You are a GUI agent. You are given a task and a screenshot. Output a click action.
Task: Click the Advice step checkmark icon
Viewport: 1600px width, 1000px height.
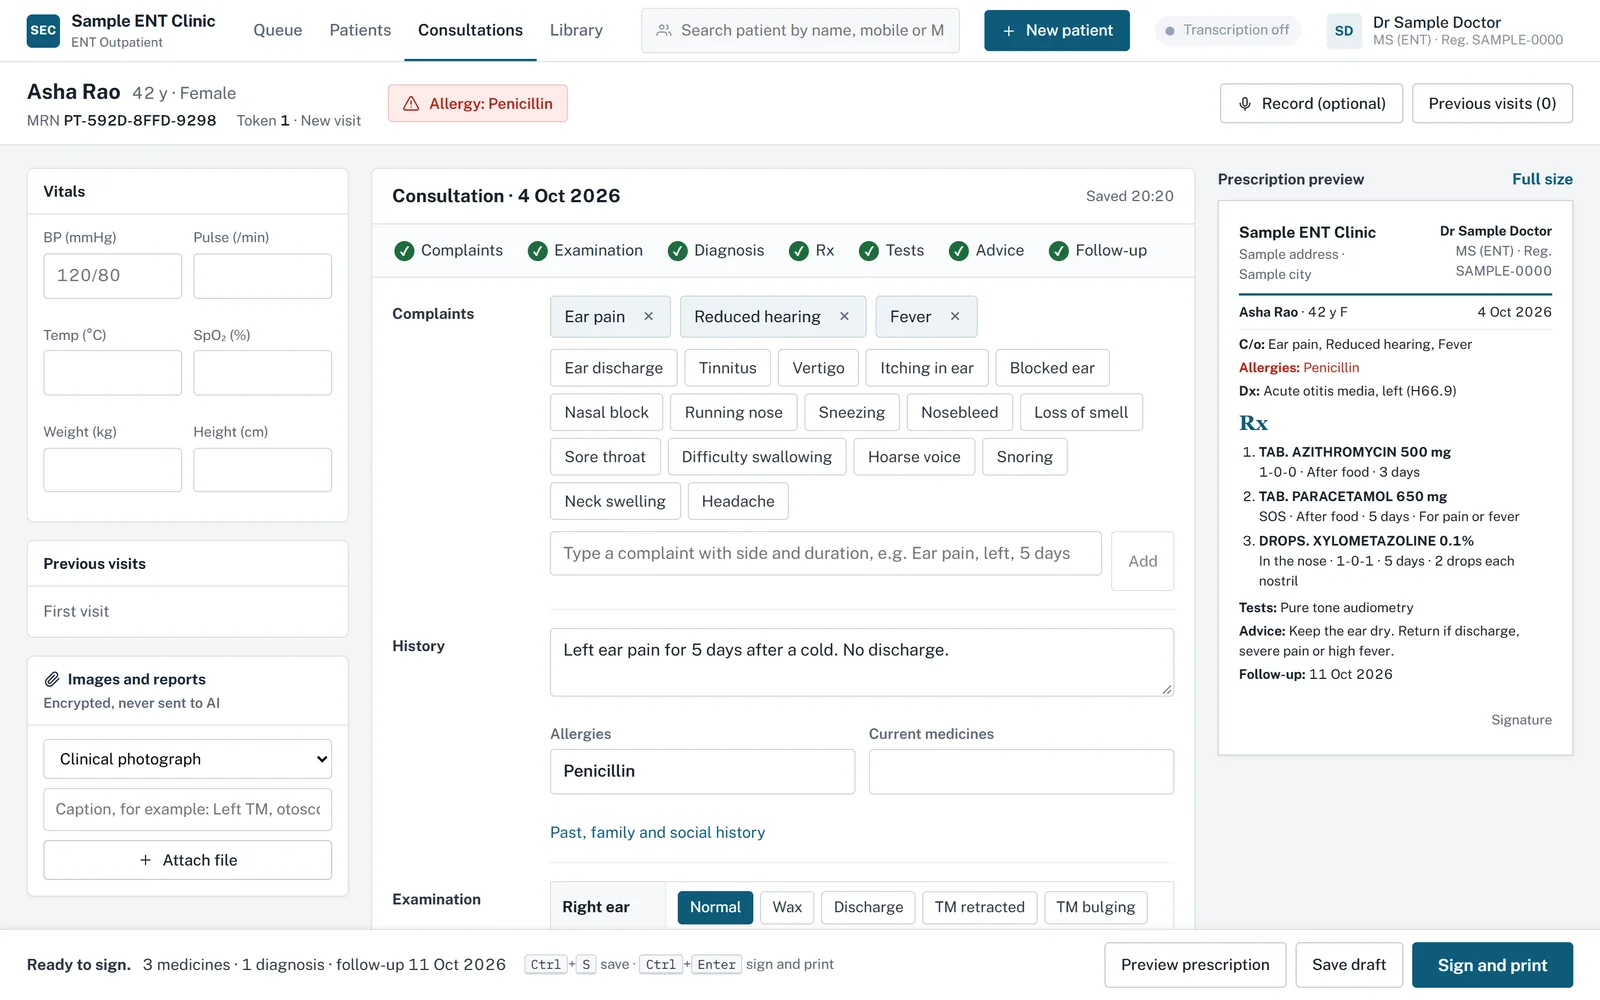click(959, 251)
